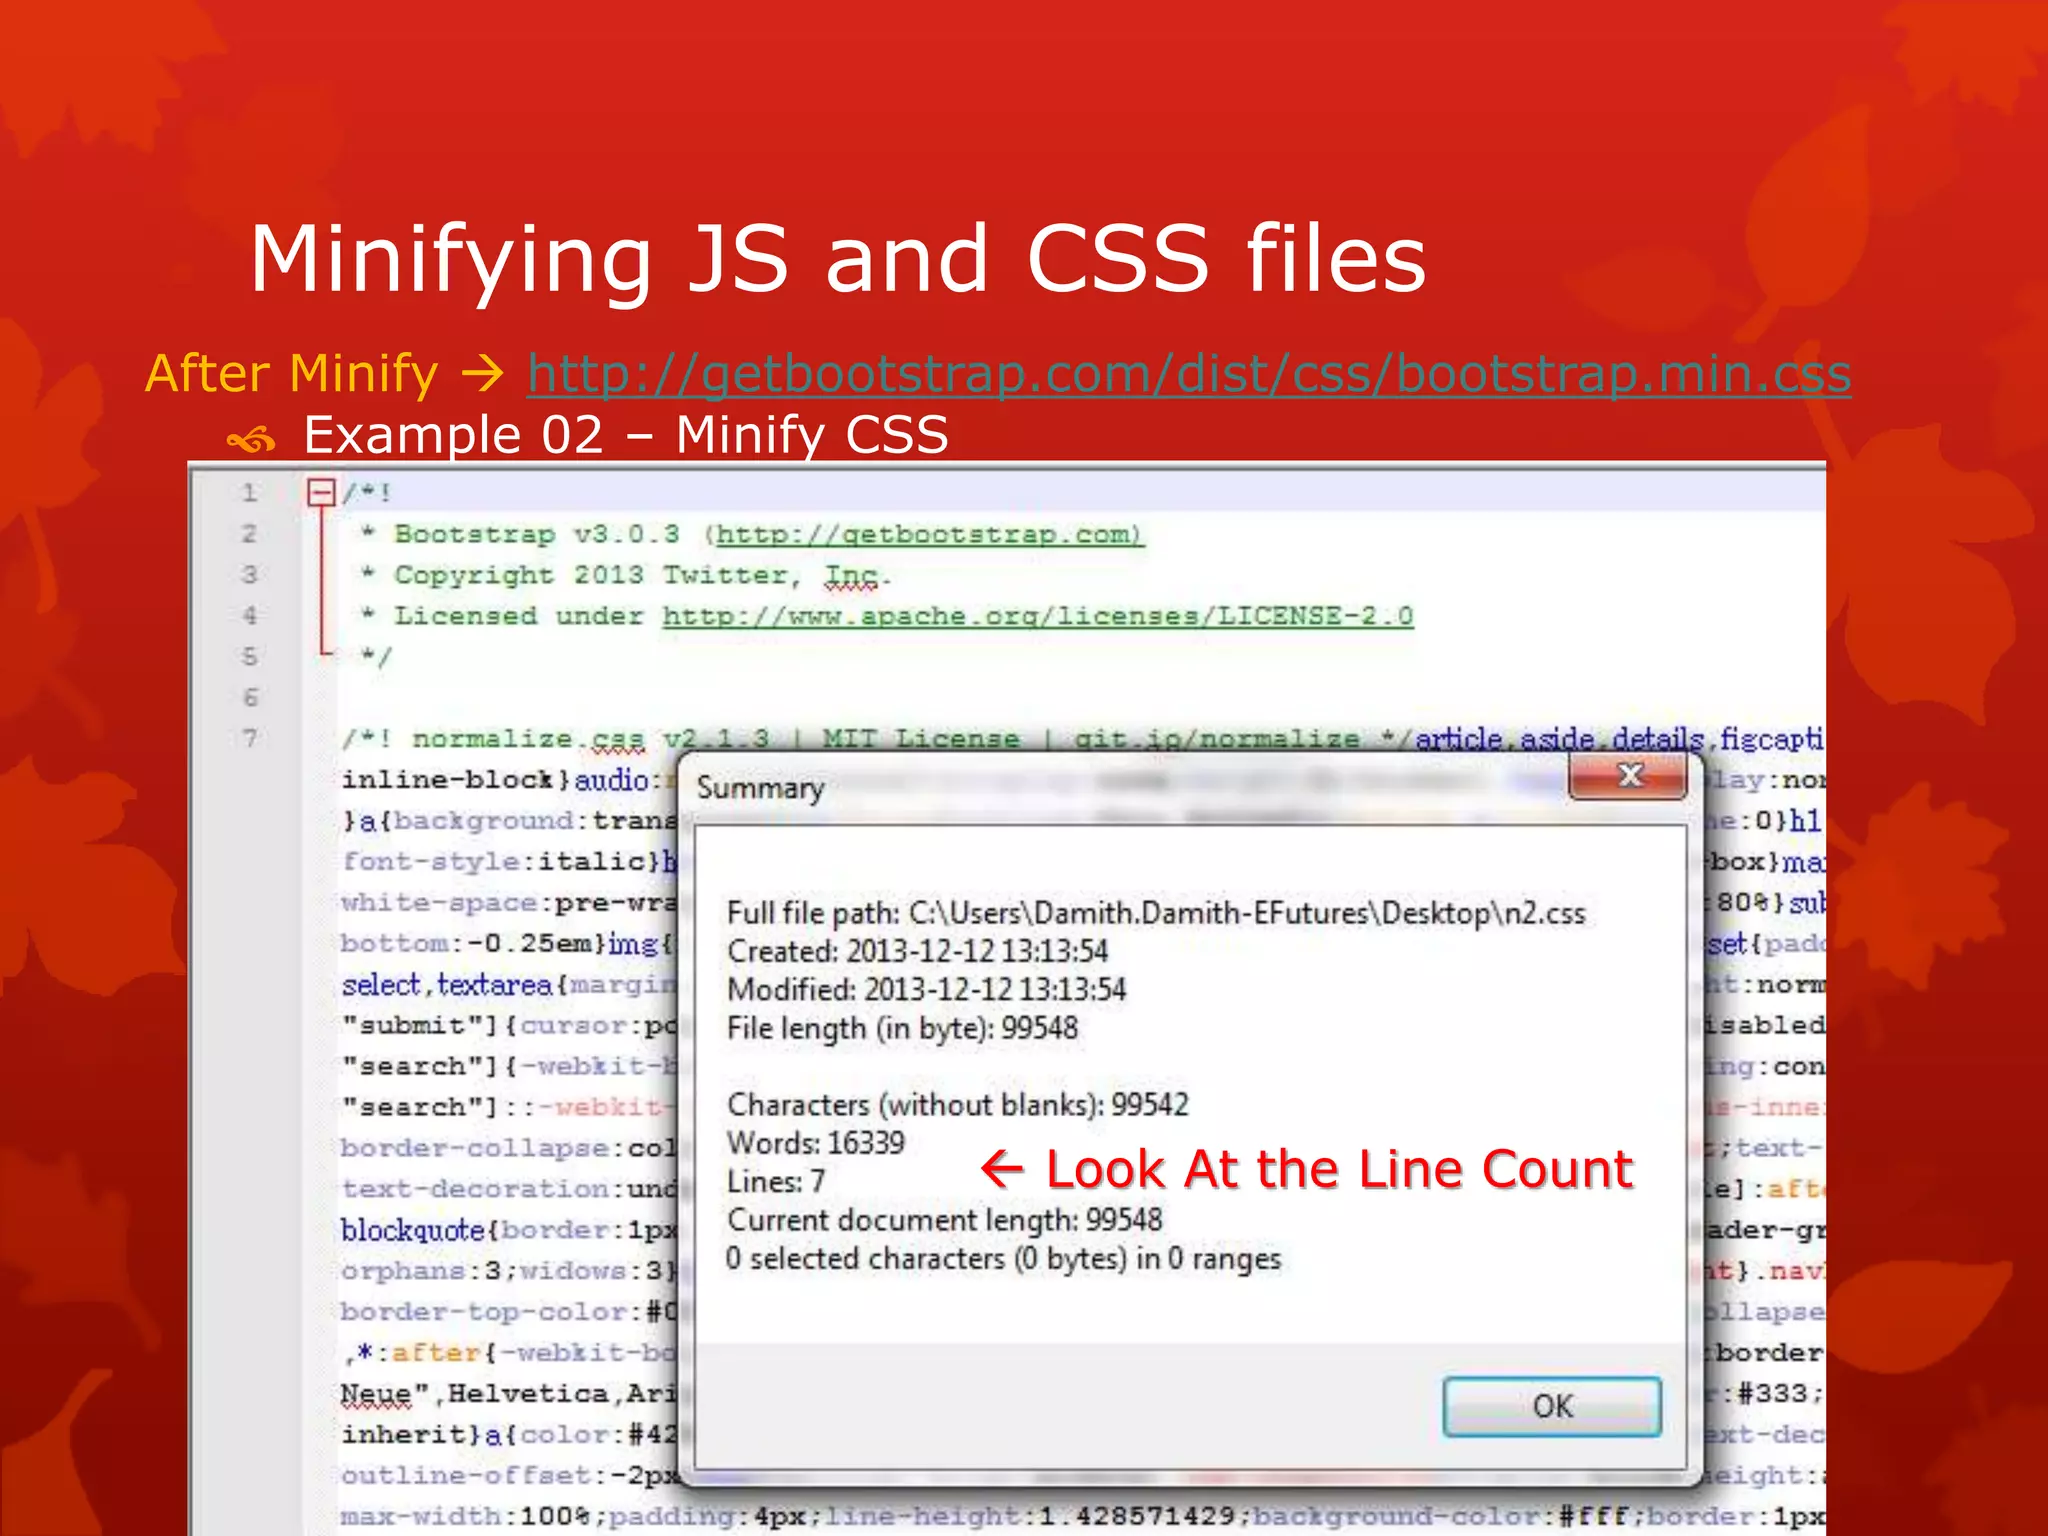2048x1536 pixels.
Task: Click the 'blockquote' selector in the code
Action: pyautogui.click(x=412, y=1230)
